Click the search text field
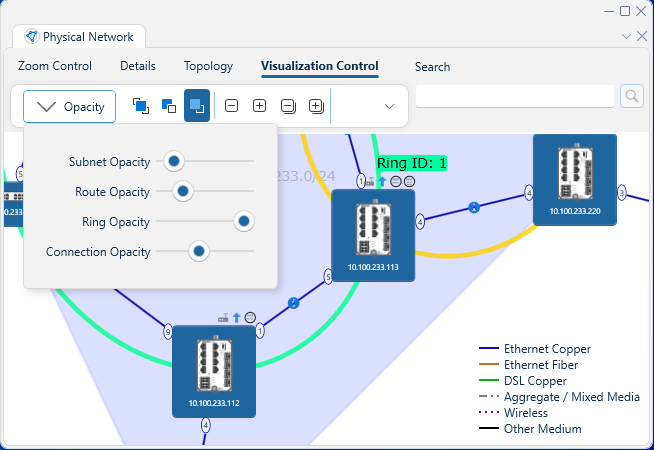The height and width of the screenshot is (450, 654). tap(515, 96)
